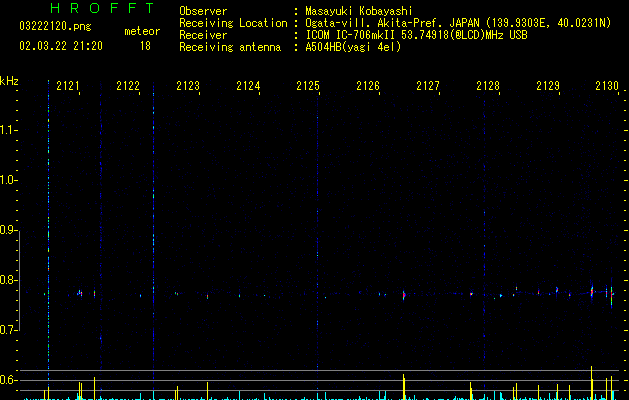629x400 pixels.
Task: Click the 1.0 kHz axis label
Action: (x=8, y=180)
